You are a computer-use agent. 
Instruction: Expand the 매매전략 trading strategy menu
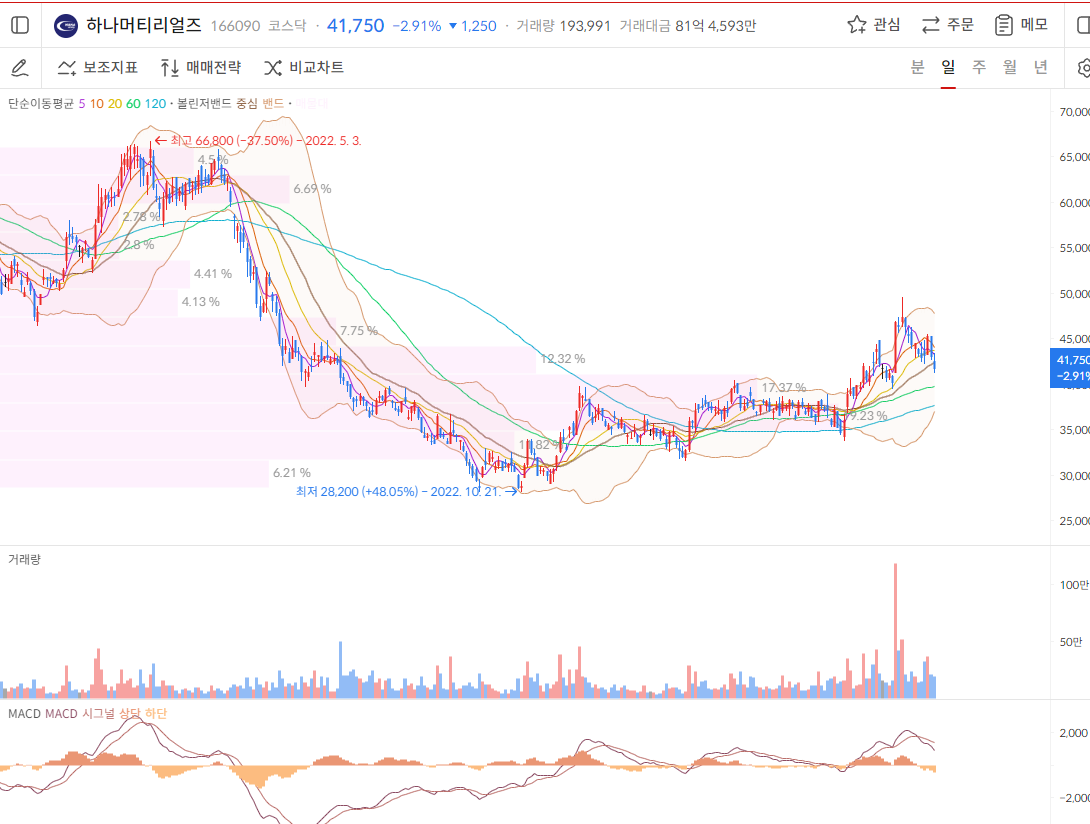coord(201,68)
